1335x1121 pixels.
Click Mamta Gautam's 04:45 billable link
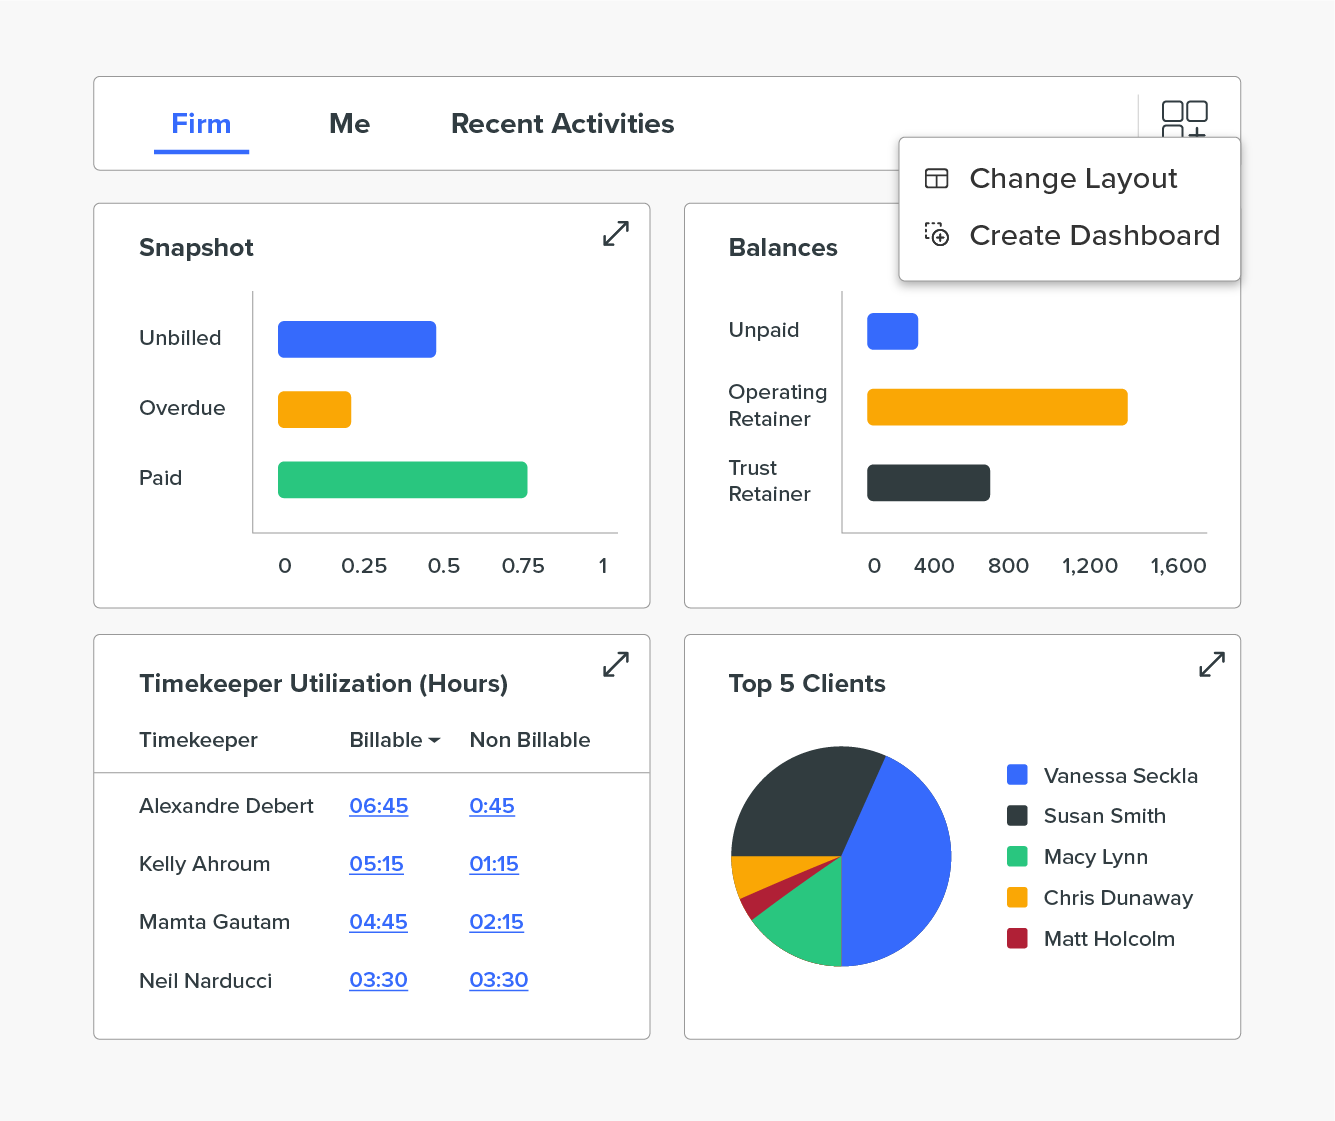click(378, 922)
